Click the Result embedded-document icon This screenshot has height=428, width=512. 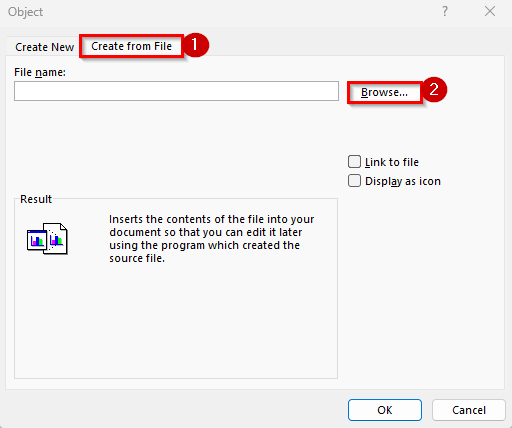pyautogui.click(x=47, y=239)
